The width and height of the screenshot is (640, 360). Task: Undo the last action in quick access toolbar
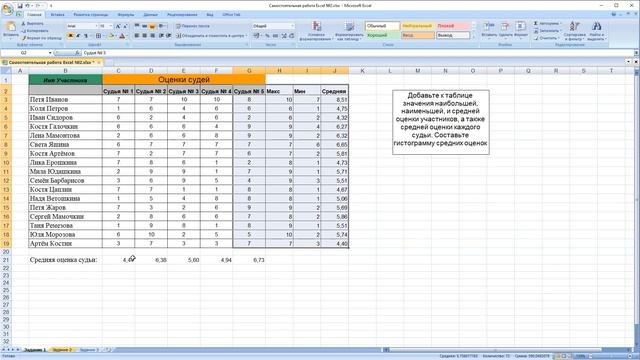(27, 6)
